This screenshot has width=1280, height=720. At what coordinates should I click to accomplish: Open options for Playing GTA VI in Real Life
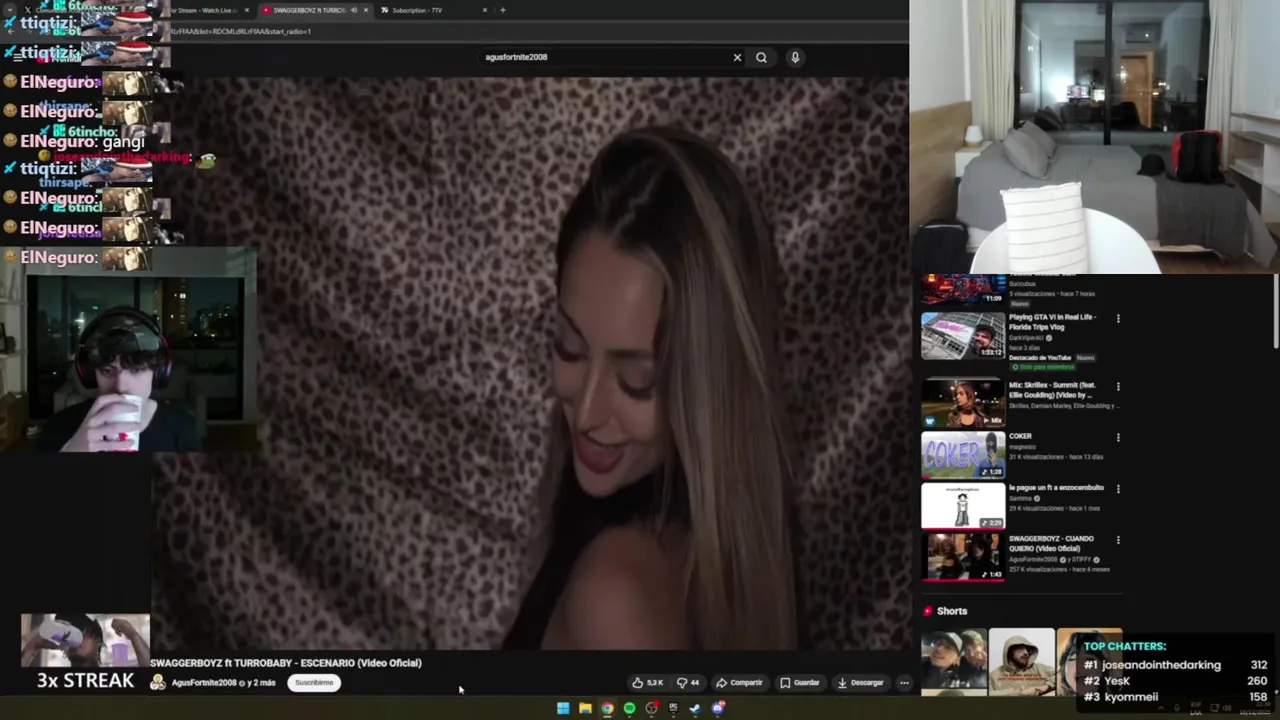(1118, 319)
